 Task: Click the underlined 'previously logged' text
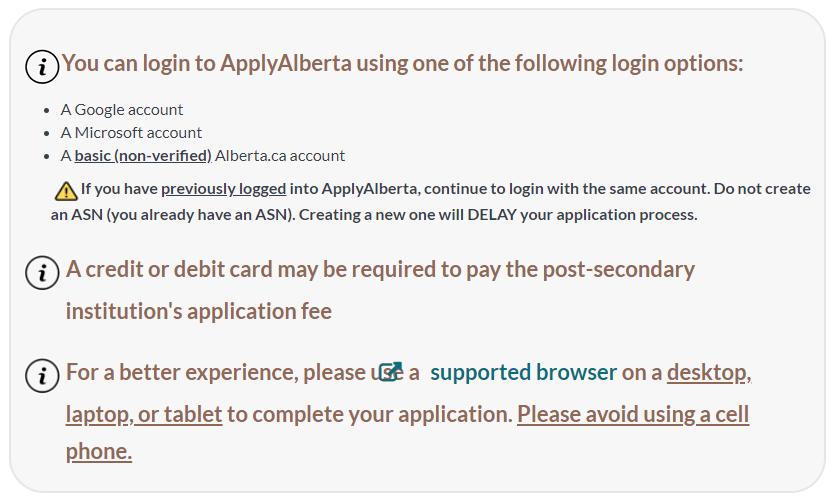click(x=224, y=189)
